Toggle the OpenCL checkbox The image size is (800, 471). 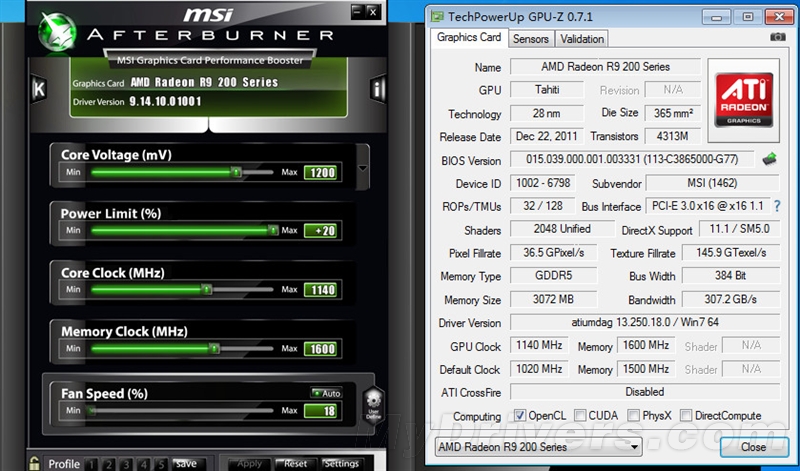(x=519, y=415)
